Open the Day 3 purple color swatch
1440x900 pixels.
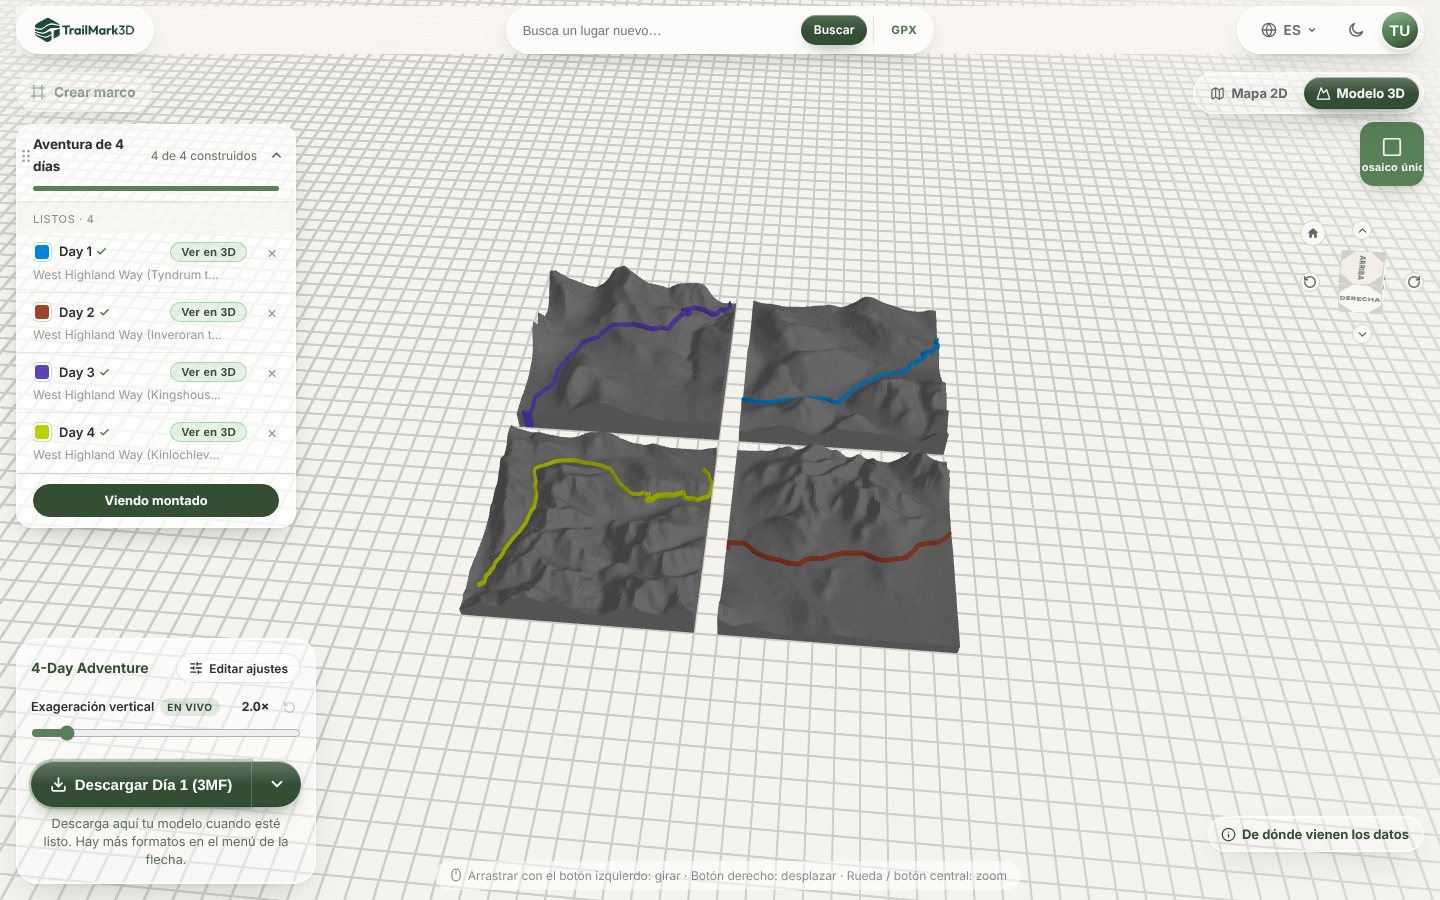click(x=42, y=372)
